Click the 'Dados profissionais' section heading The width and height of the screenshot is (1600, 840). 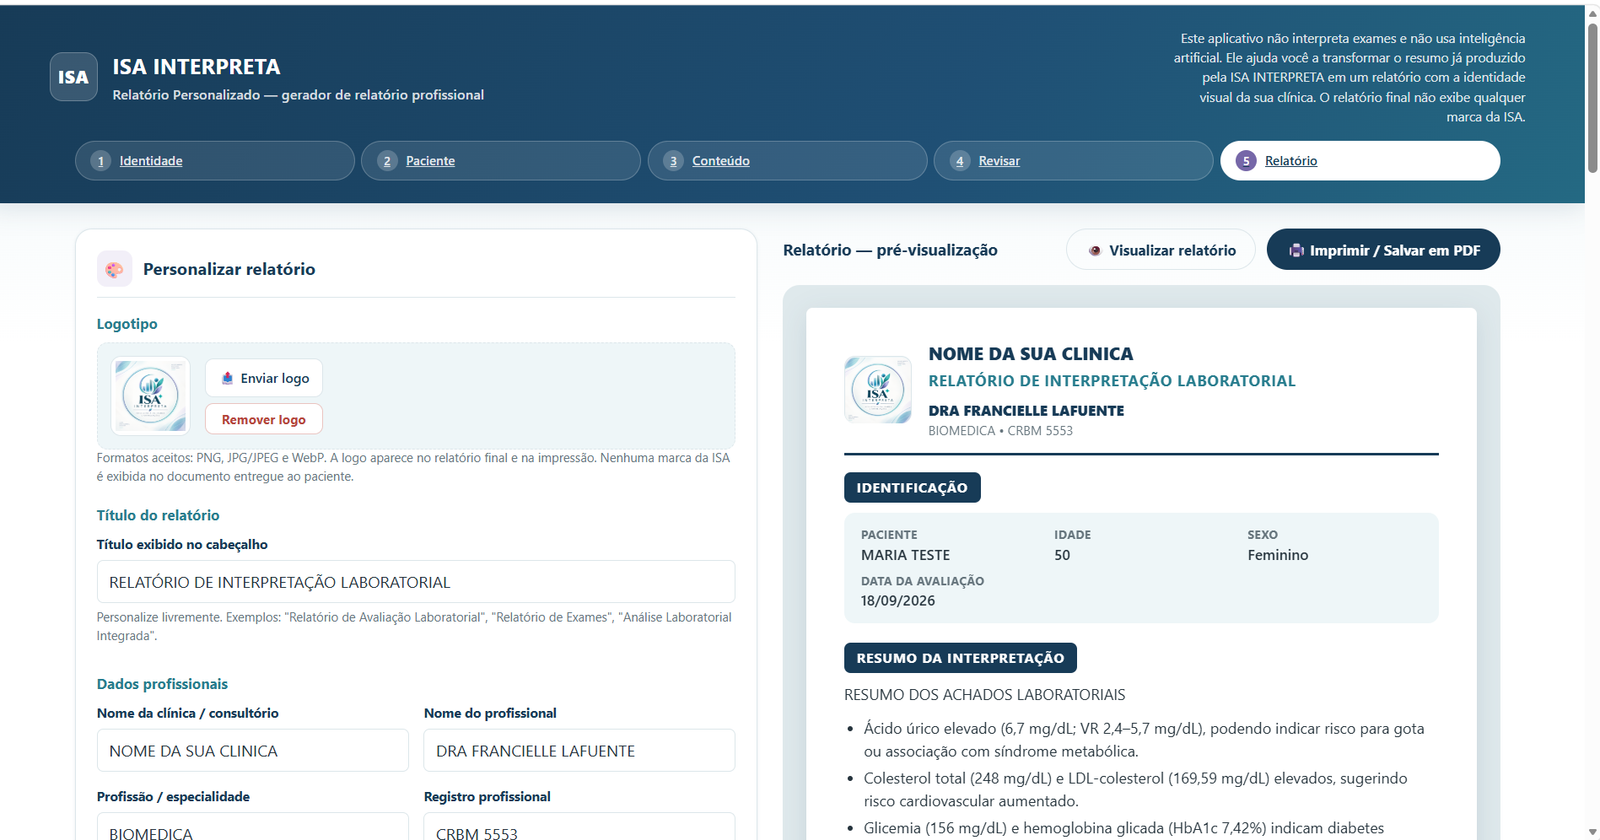pos(162,684)
